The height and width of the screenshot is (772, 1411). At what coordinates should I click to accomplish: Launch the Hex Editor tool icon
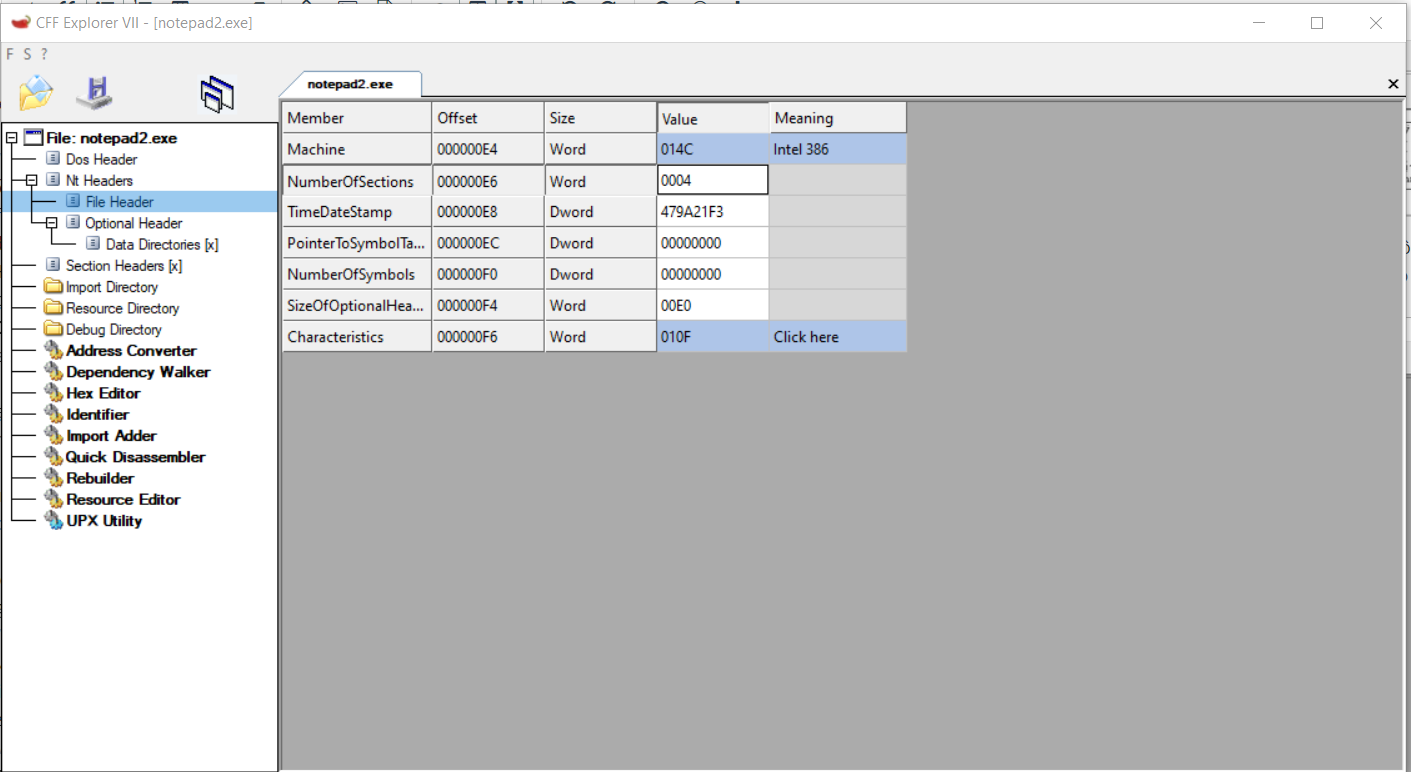[54, 393]
